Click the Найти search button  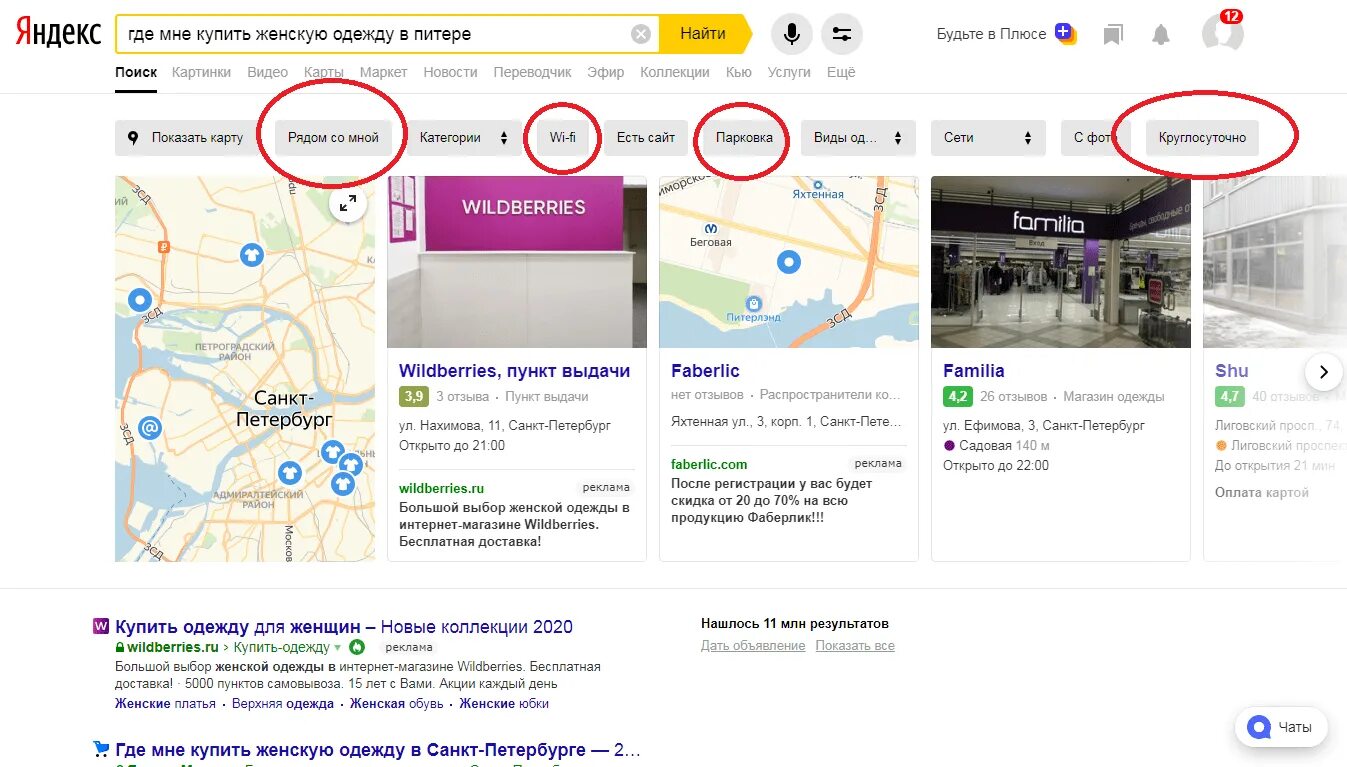[x=704, y=34]
